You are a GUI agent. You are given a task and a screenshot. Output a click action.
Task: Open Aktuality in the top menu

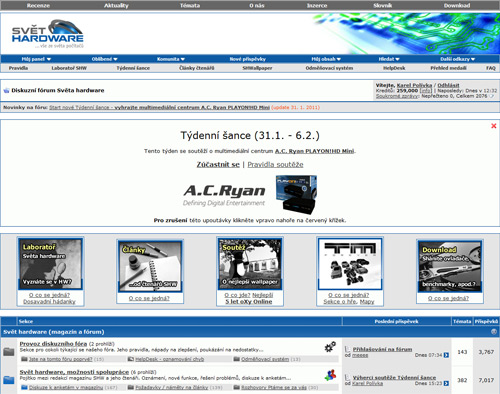[116, 5]
